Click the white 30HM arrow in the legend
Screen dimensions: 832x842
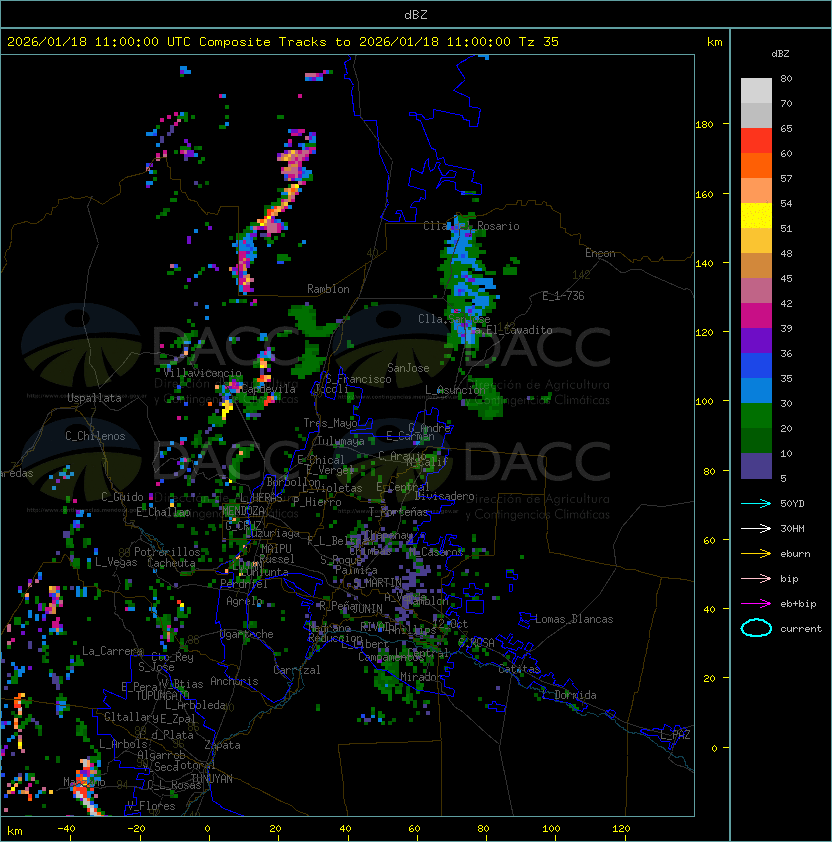(x=756, y=529)
